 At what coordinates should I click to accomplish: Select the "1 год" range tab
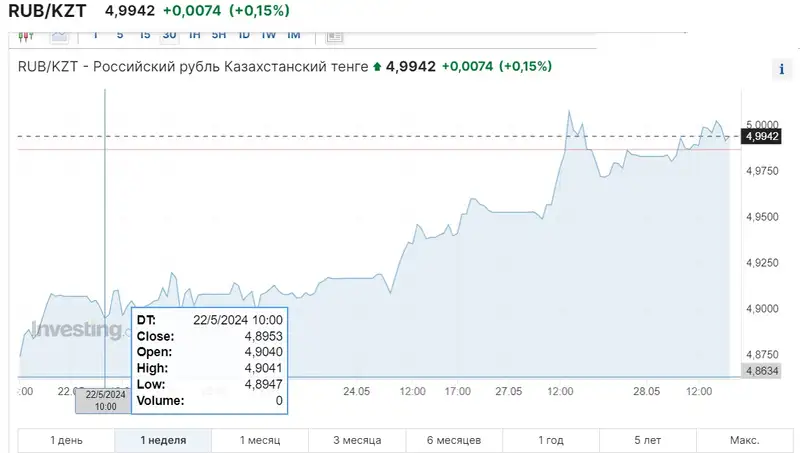tap(551, 440)
